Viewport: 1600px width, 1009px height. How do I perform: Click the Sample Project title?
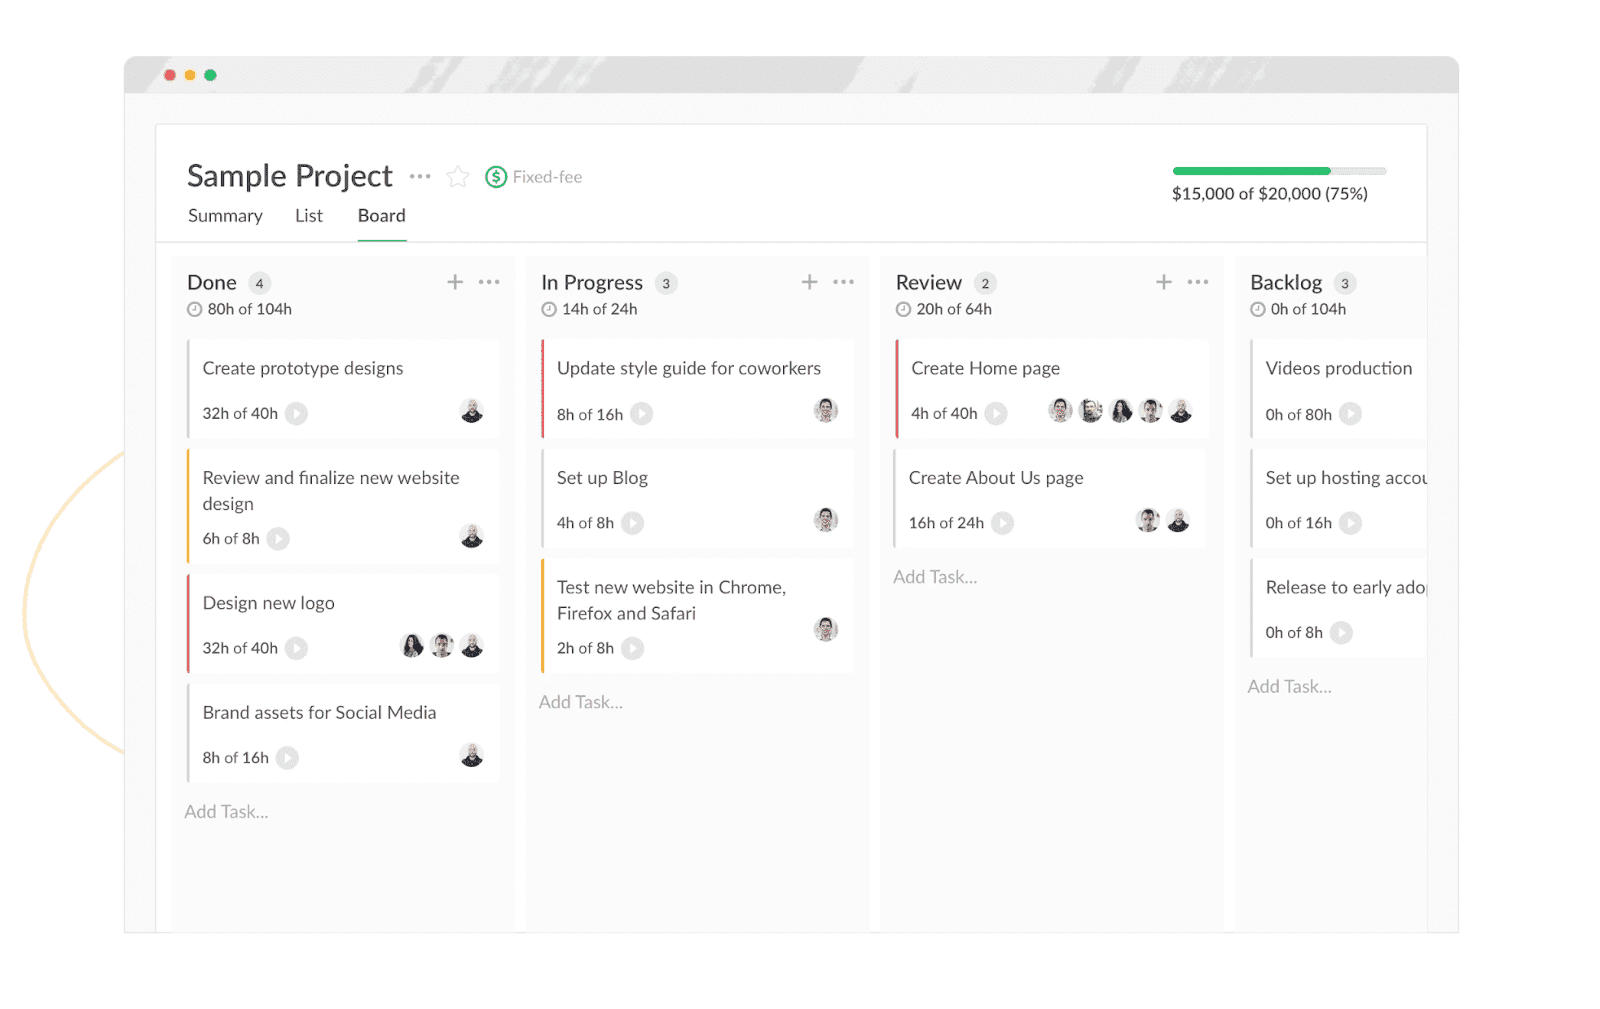tap(290, 176)
